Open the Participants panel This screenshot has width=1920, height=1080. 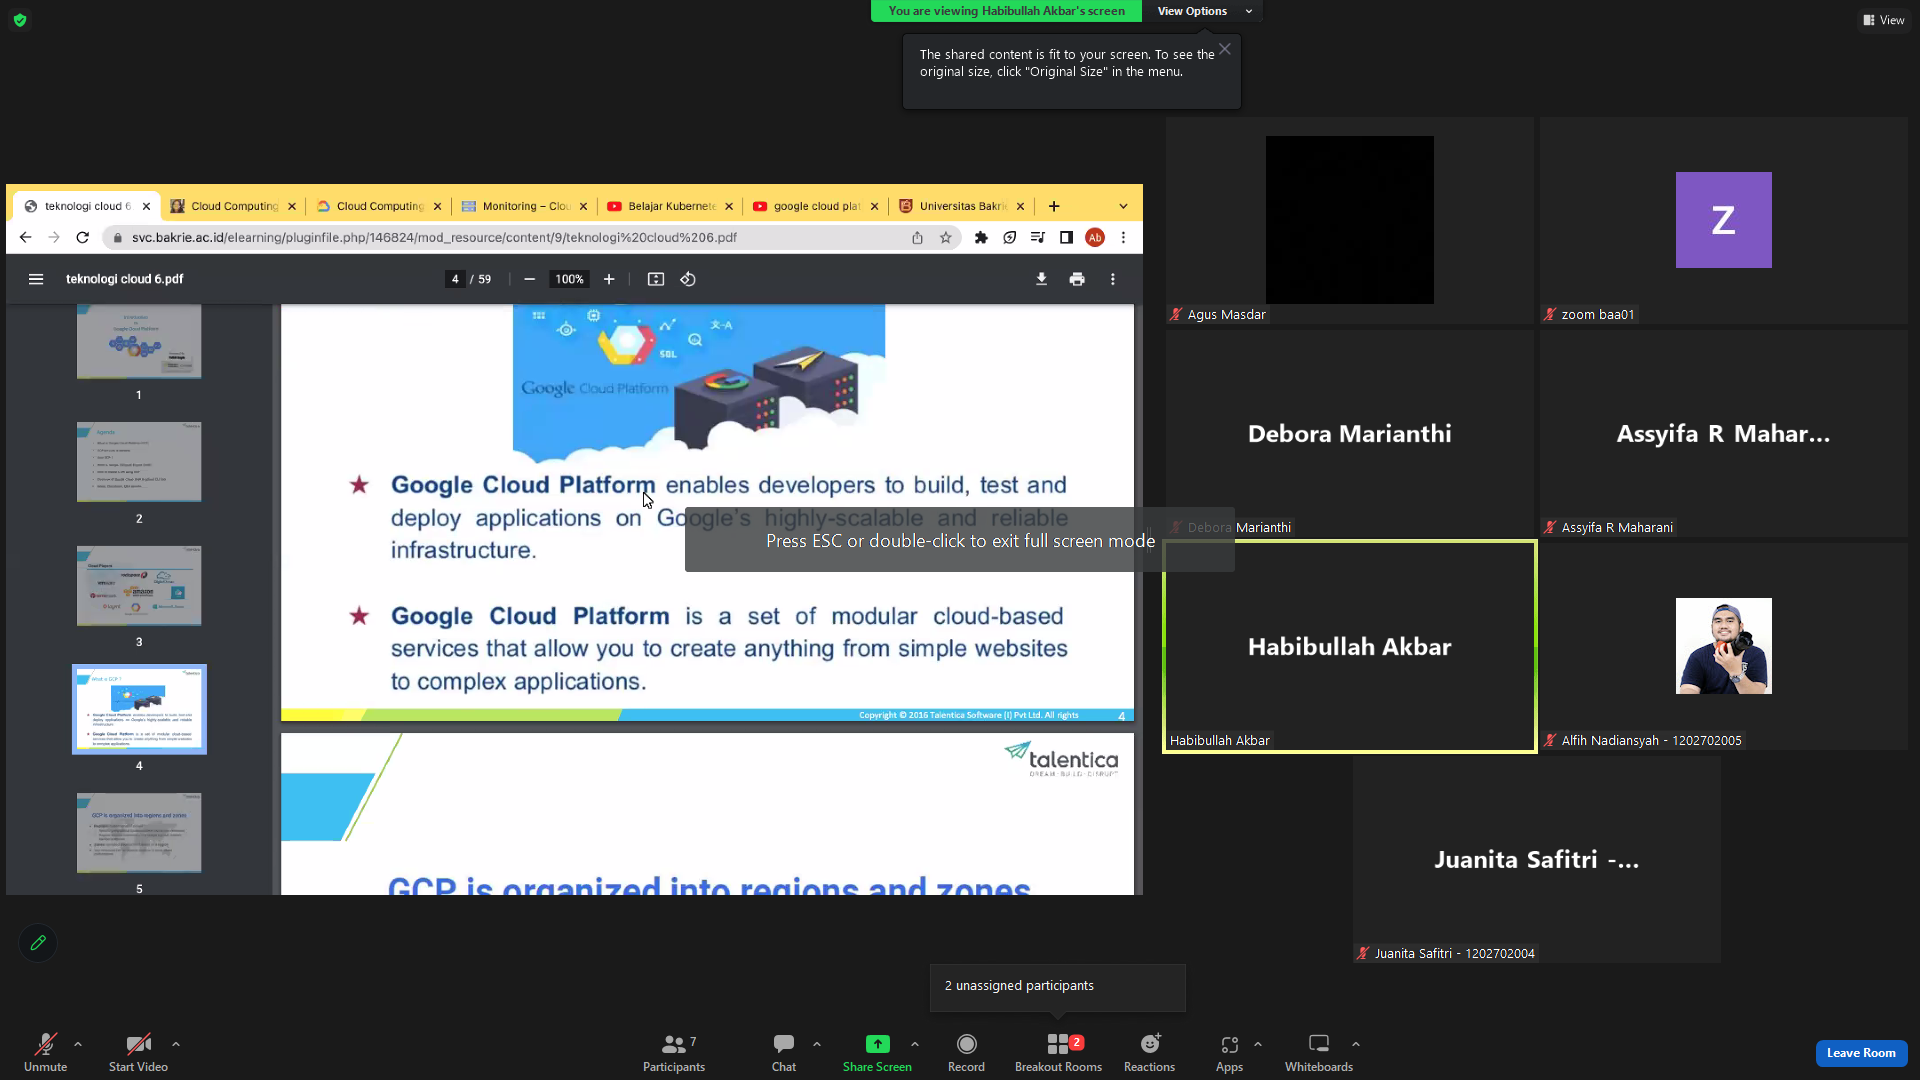click(x=674, y=1052)
